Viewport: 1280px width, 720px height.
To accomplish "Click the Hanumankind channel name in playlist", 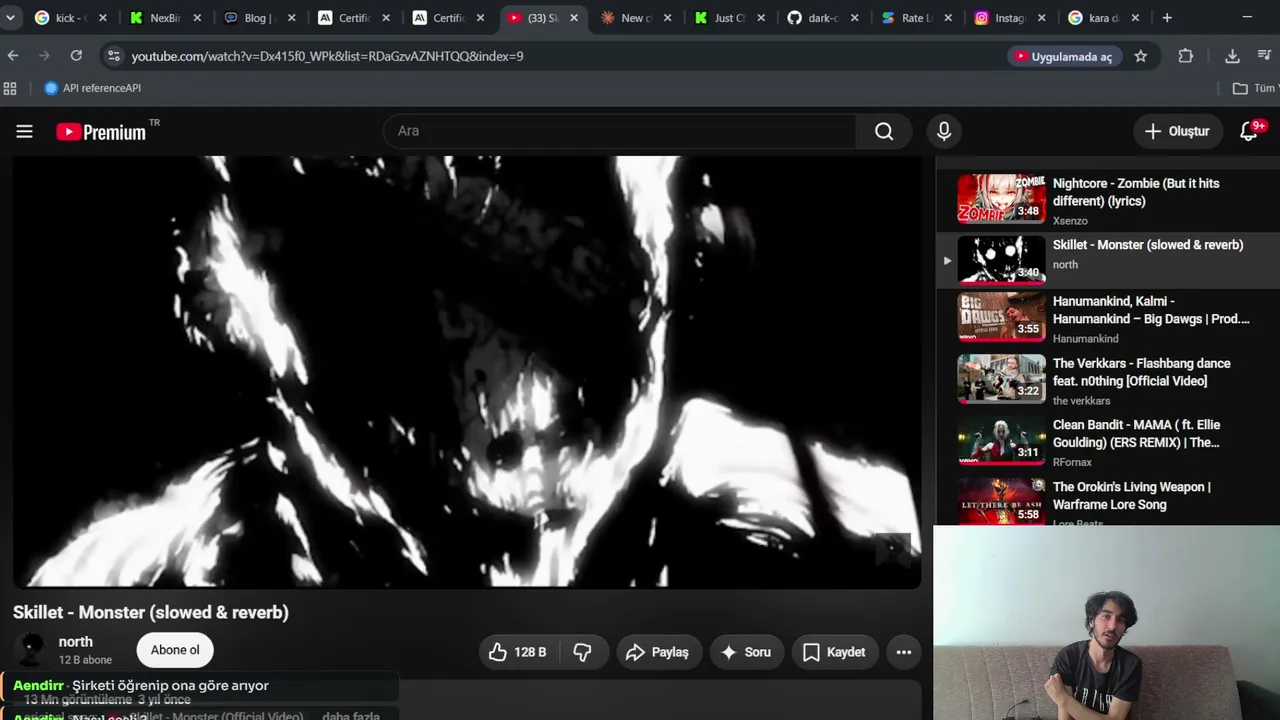I will click(1085, 339).
